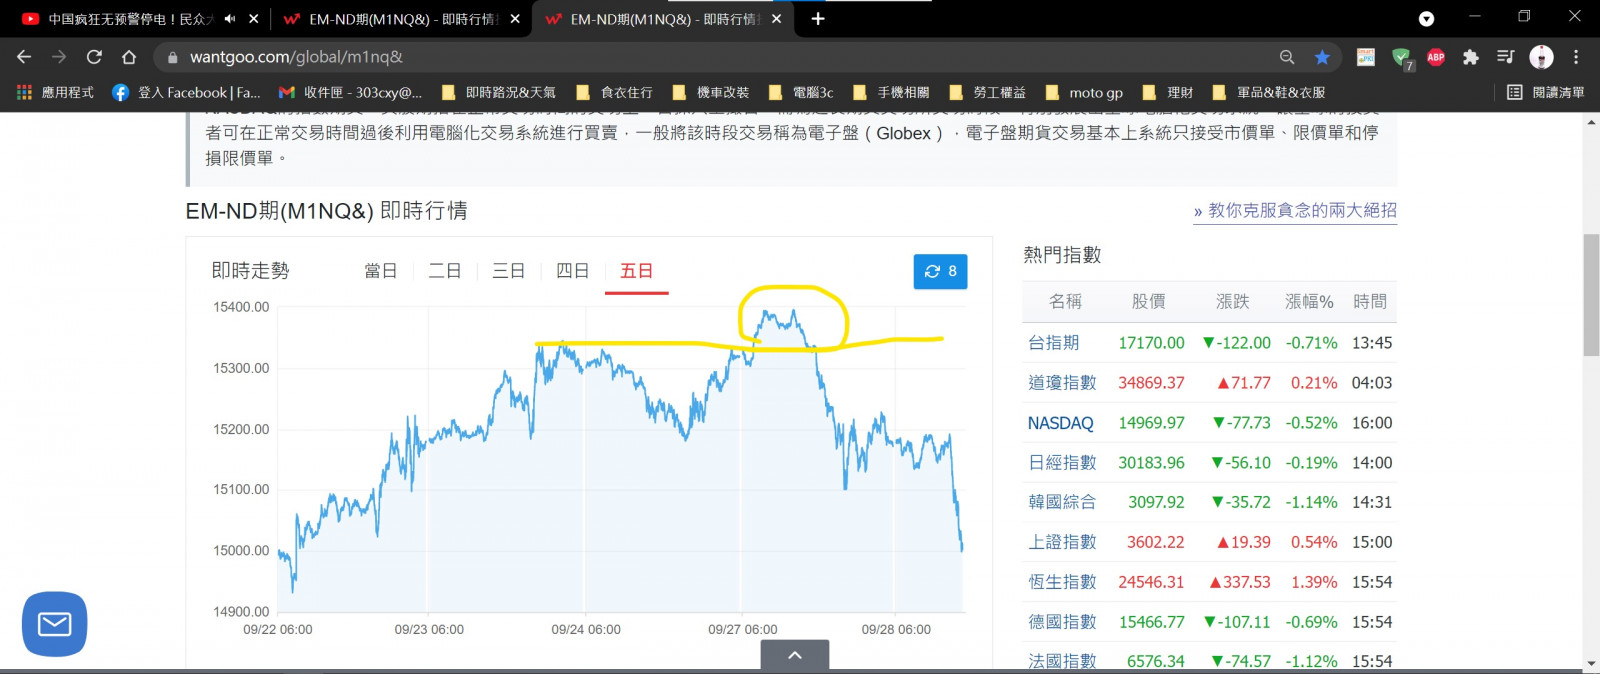Open 道瓊指數 index link

click(1062, 383)
